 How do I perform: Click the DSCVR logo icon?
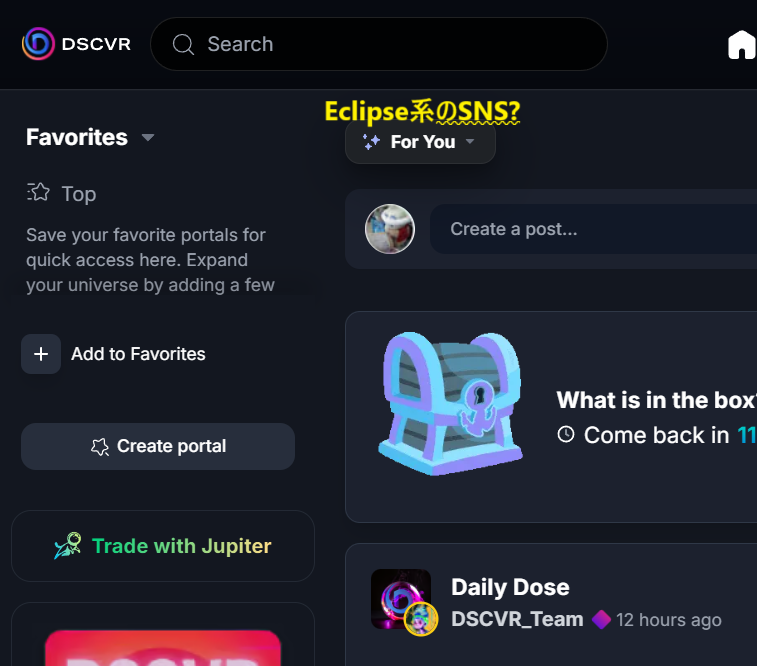[x=38, y=44]
